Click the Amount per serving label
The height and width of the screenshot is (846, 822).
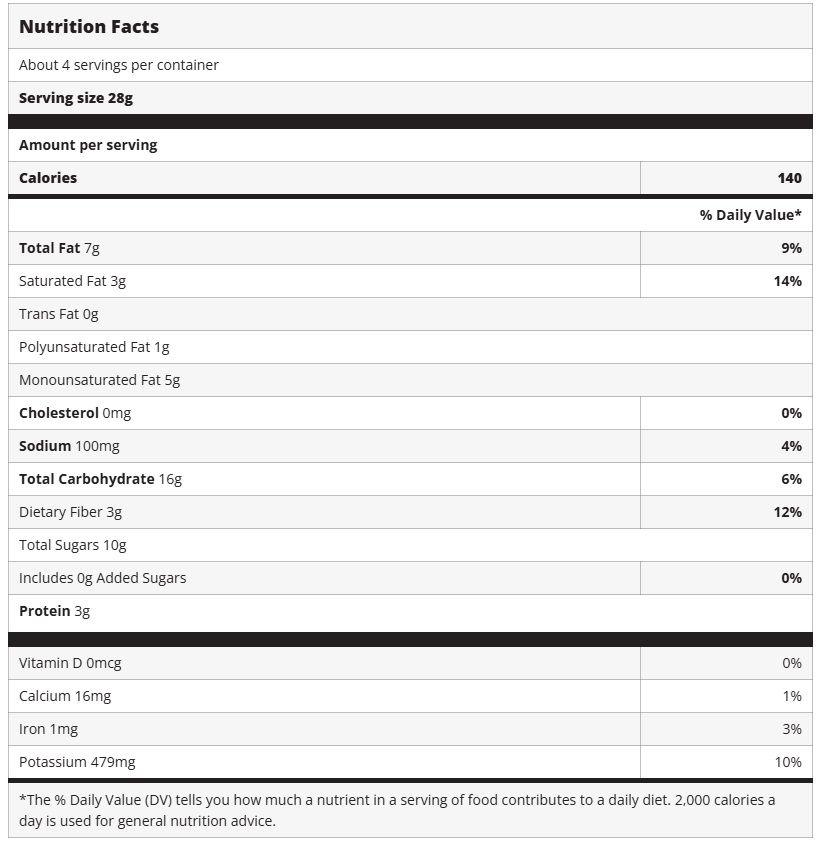click(88, 145)
